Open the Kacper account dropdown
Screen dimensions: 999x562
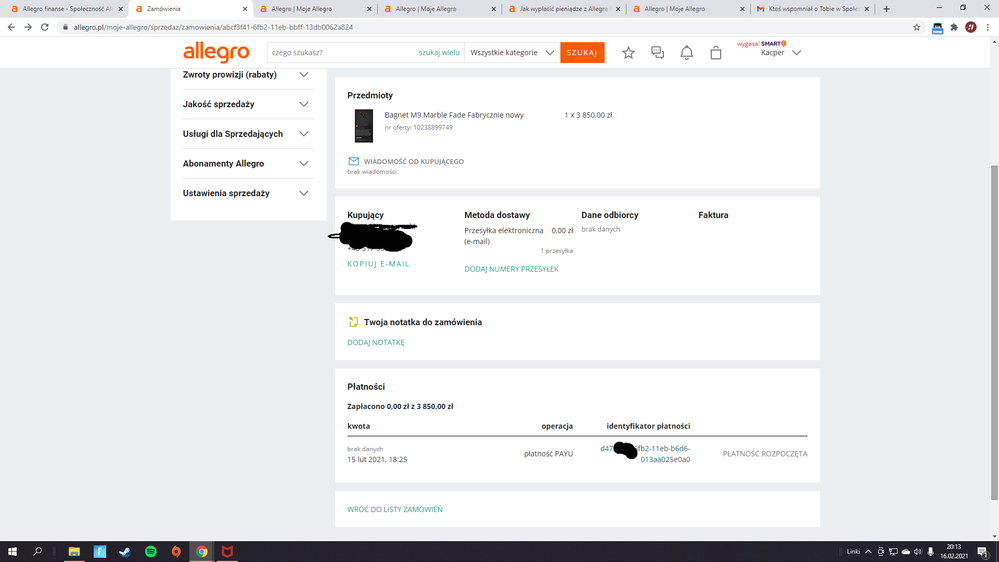pos(780,53)
